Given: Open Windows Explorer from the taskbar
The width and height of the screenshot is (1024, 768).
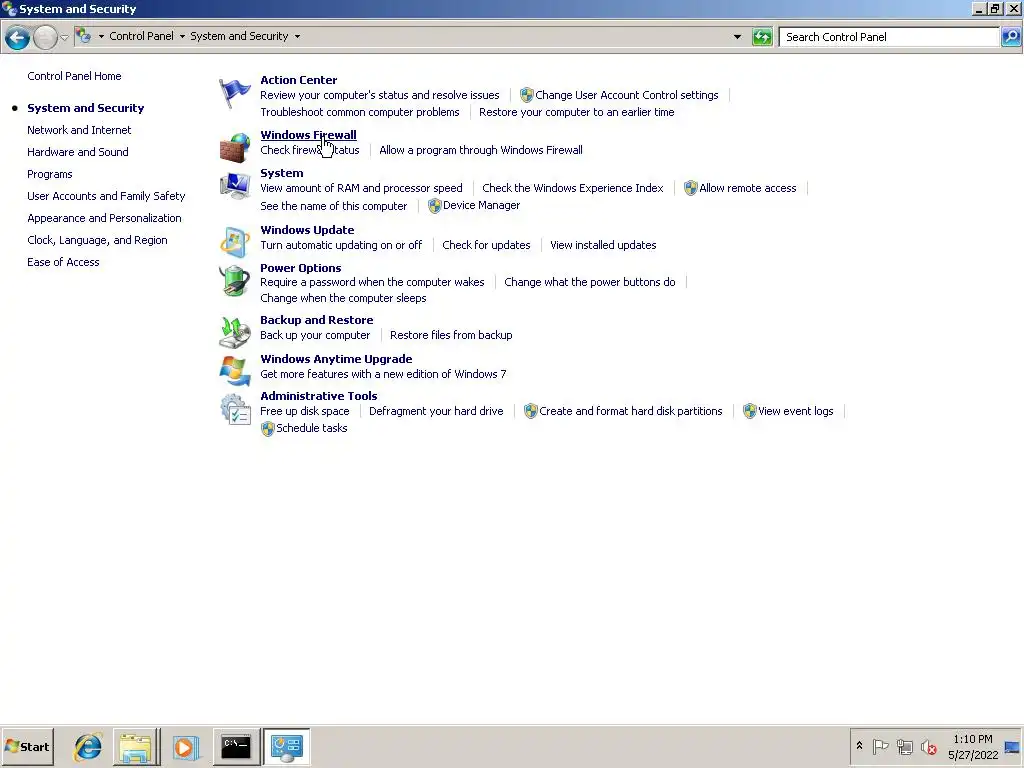Looking at the screenshot, I should (136, 746).
